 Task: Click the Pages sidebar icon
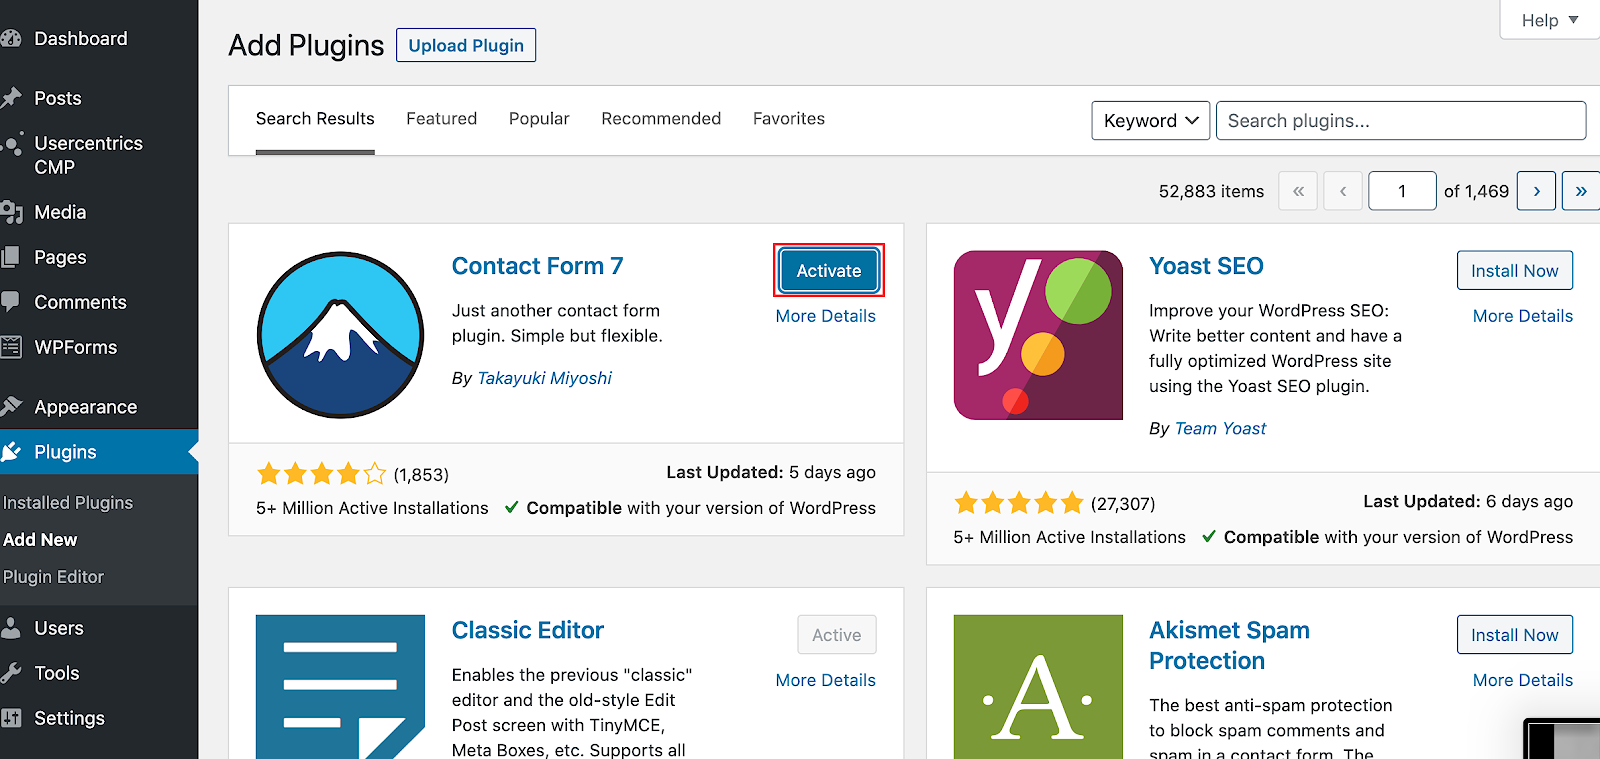tap(10, 257)
